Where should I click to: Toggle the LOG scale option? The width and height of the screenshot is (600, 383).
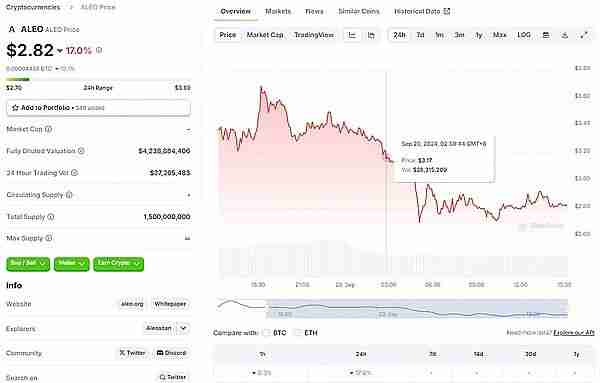(523, 35)
